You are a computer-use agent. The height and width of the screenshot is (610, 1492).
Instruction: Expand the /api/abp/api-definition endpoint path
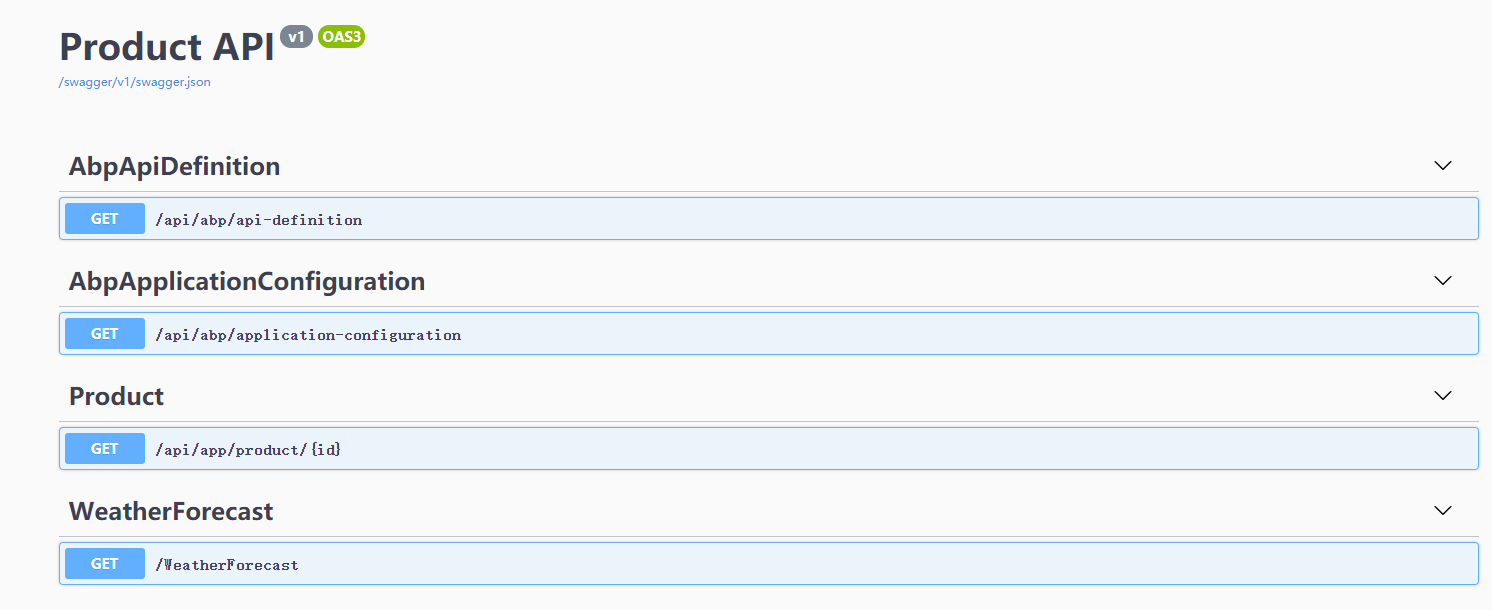pos(258,220)
